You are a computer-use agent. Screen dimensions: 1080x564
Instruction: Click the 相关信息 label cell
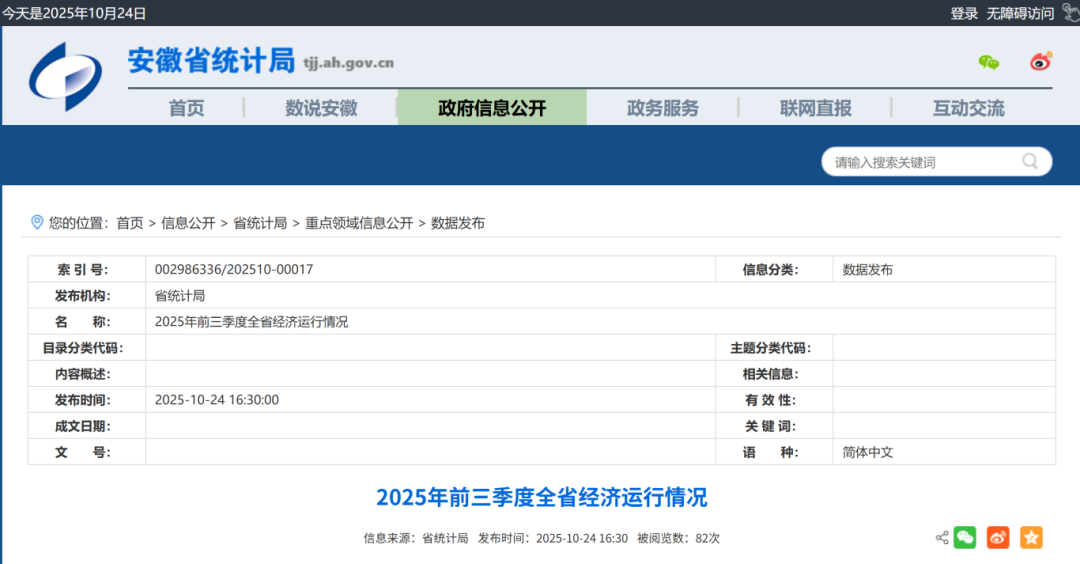click(x=774, y=374)
